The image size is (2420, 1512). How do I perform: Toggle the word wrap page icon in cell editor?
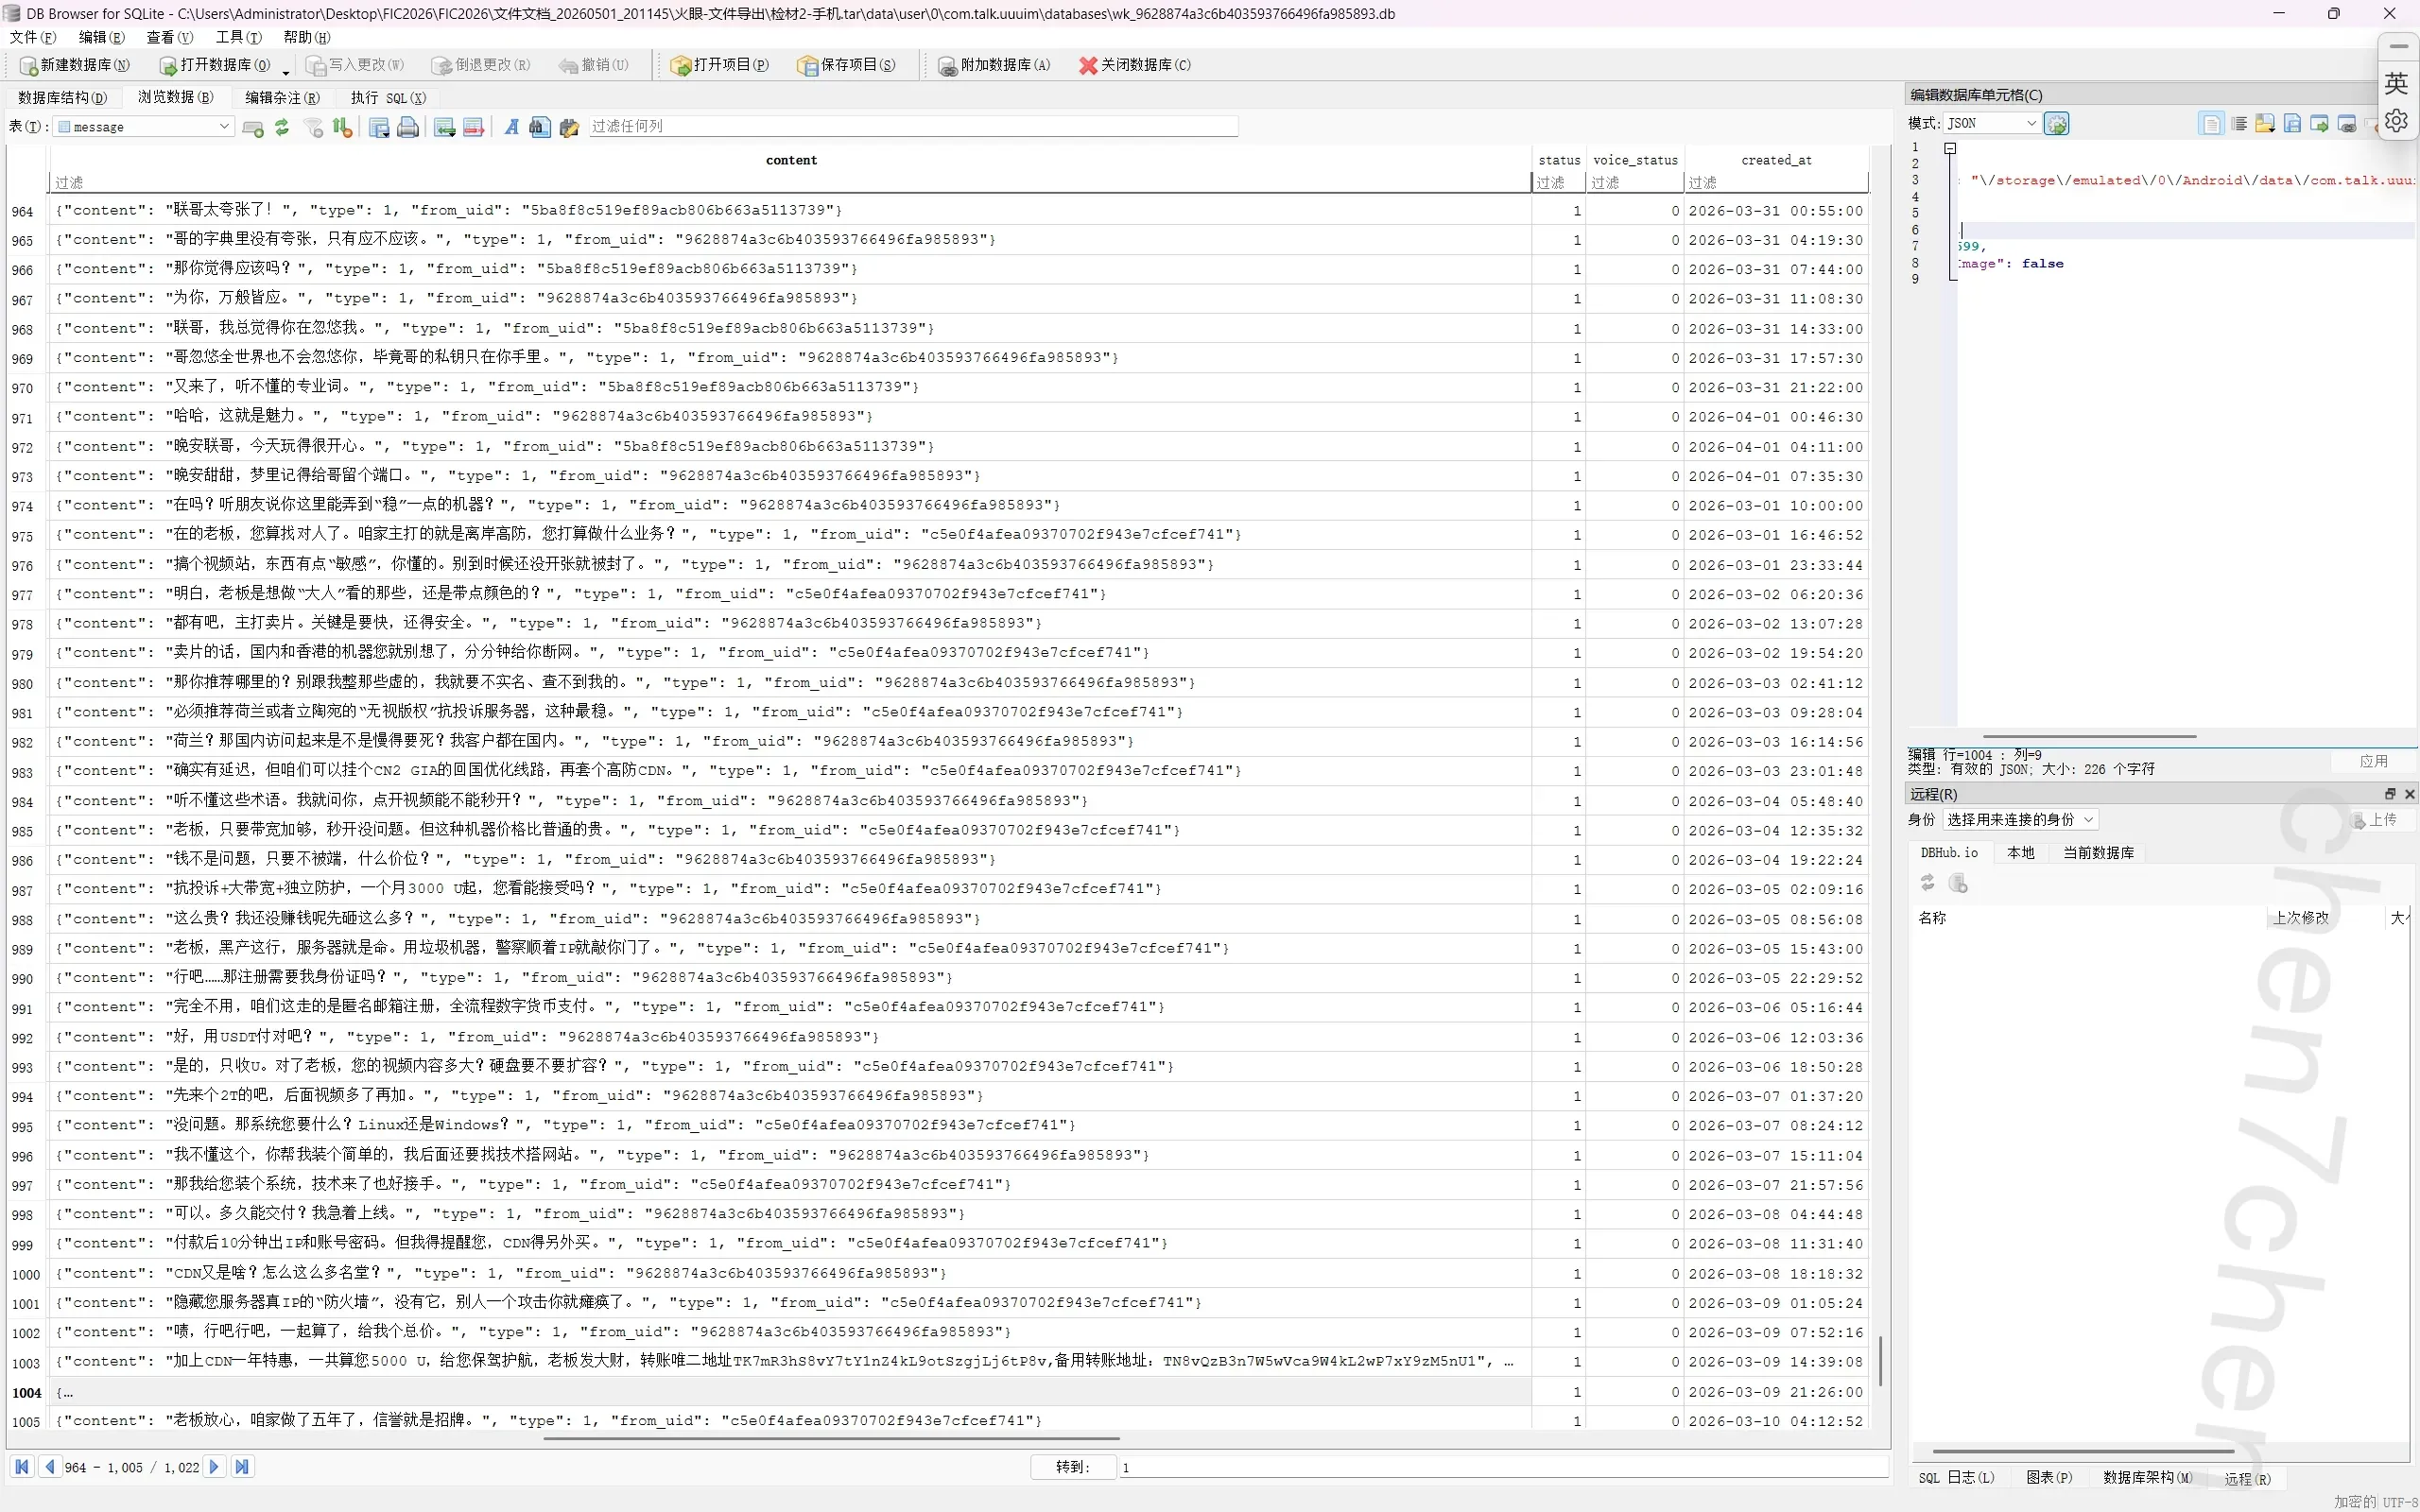pos(2212,124)
